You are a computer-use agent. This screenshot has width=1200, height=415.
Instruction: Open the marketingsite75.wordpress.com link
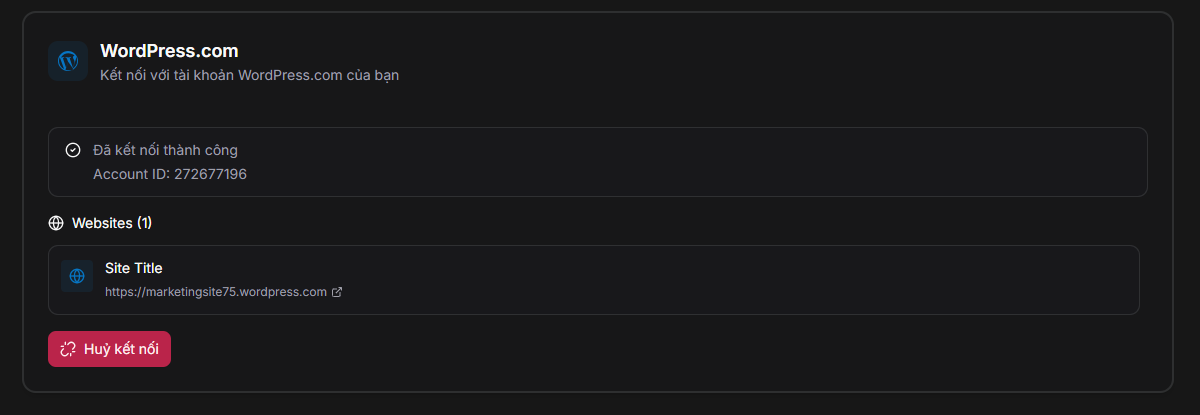(216, 292)
